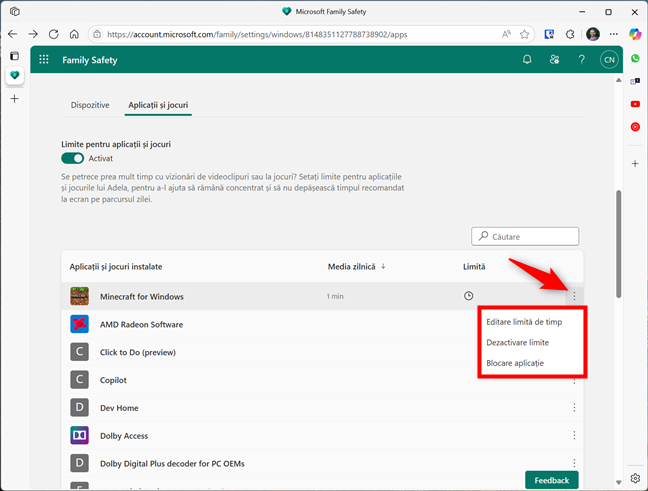The width and height of the screenshot is (648, 491).
Task: Open the Copilot app row
Action: point(322,380)
